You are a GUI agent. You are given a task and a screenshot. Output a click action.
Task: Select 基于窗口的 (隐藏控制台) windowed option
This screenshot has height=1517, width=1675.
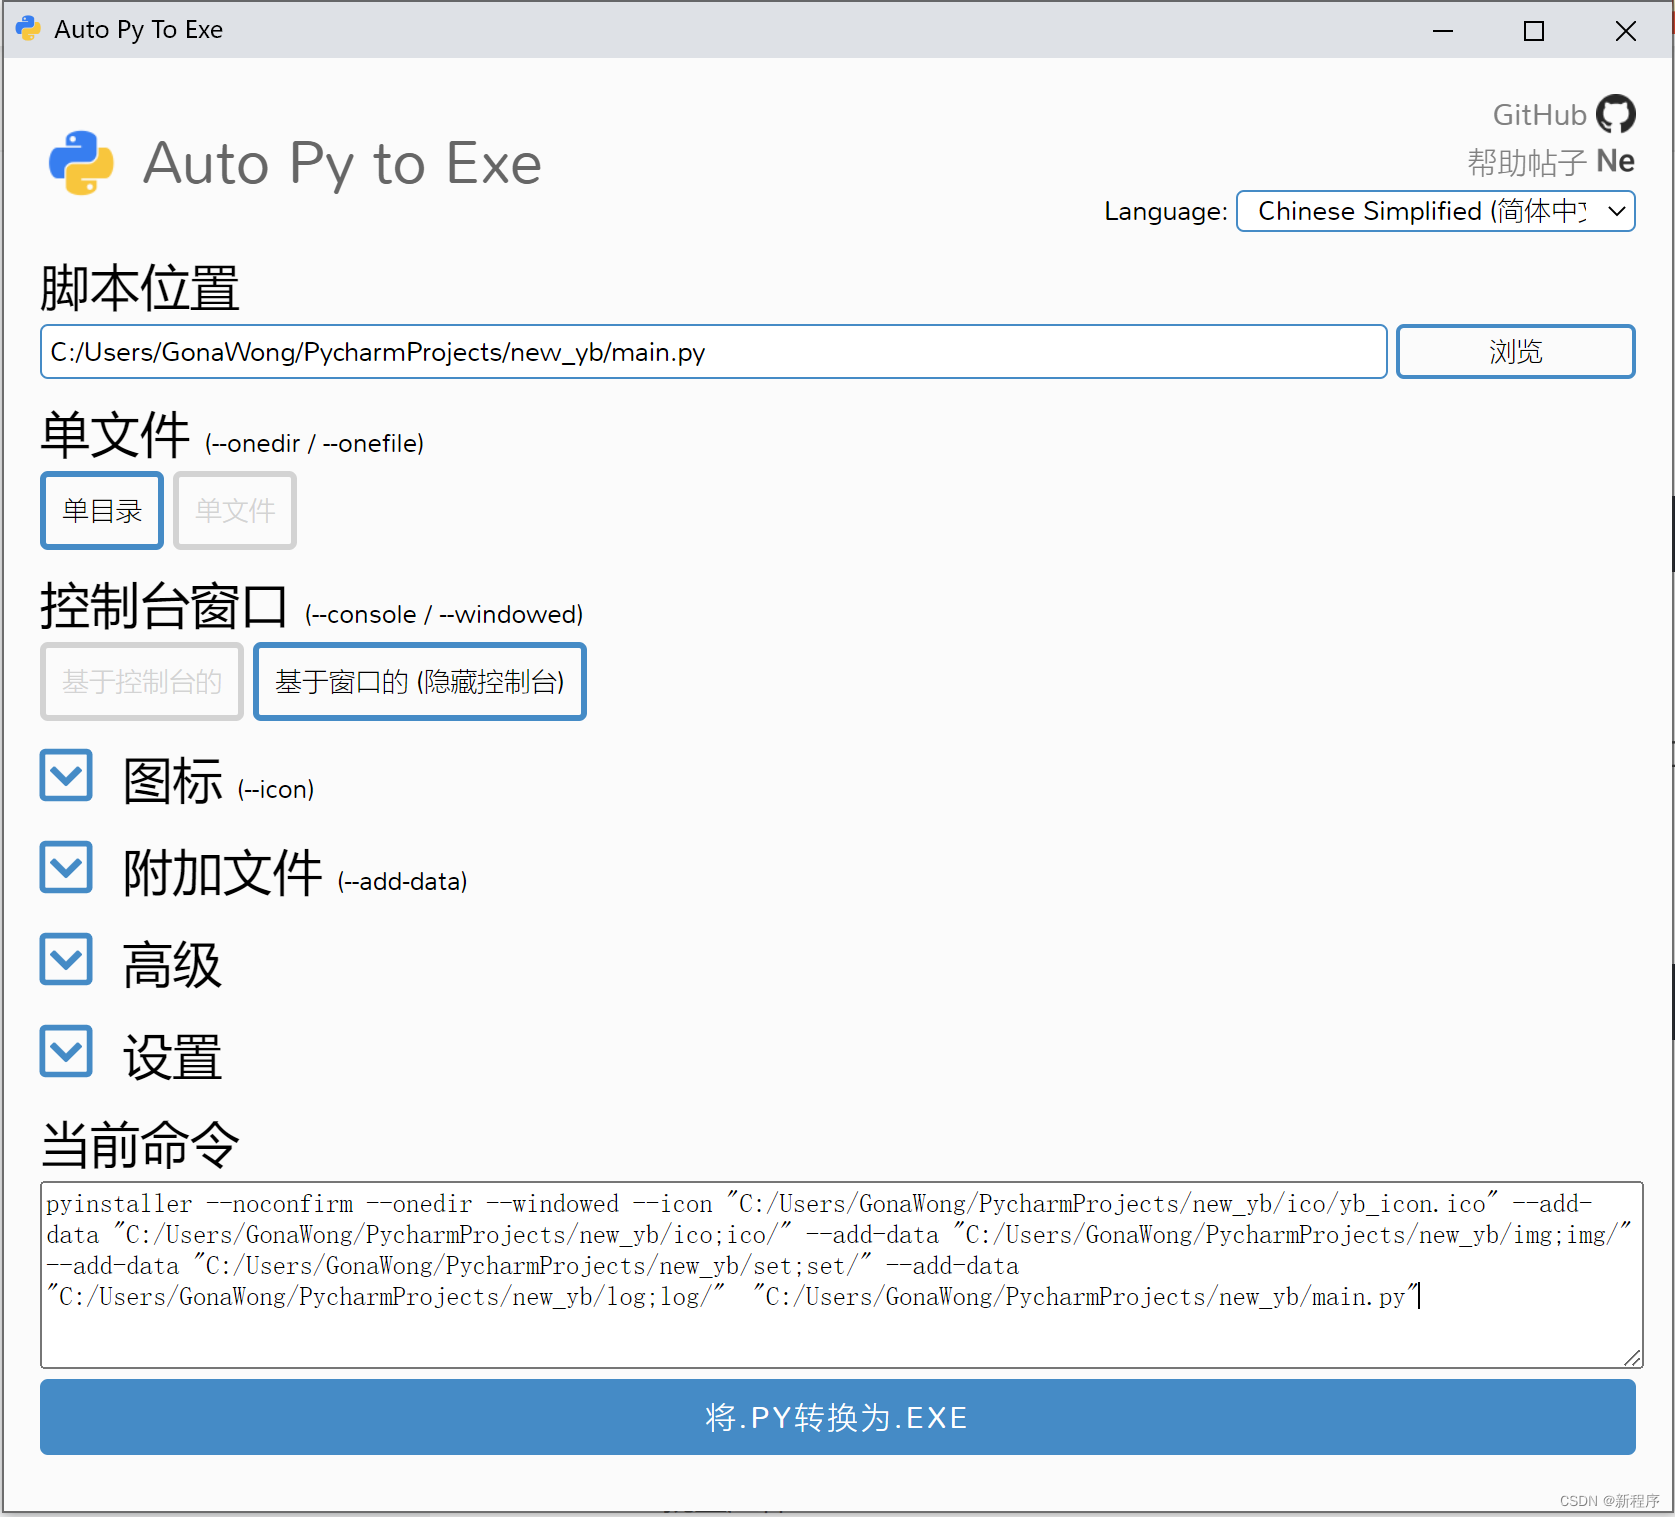420,682
